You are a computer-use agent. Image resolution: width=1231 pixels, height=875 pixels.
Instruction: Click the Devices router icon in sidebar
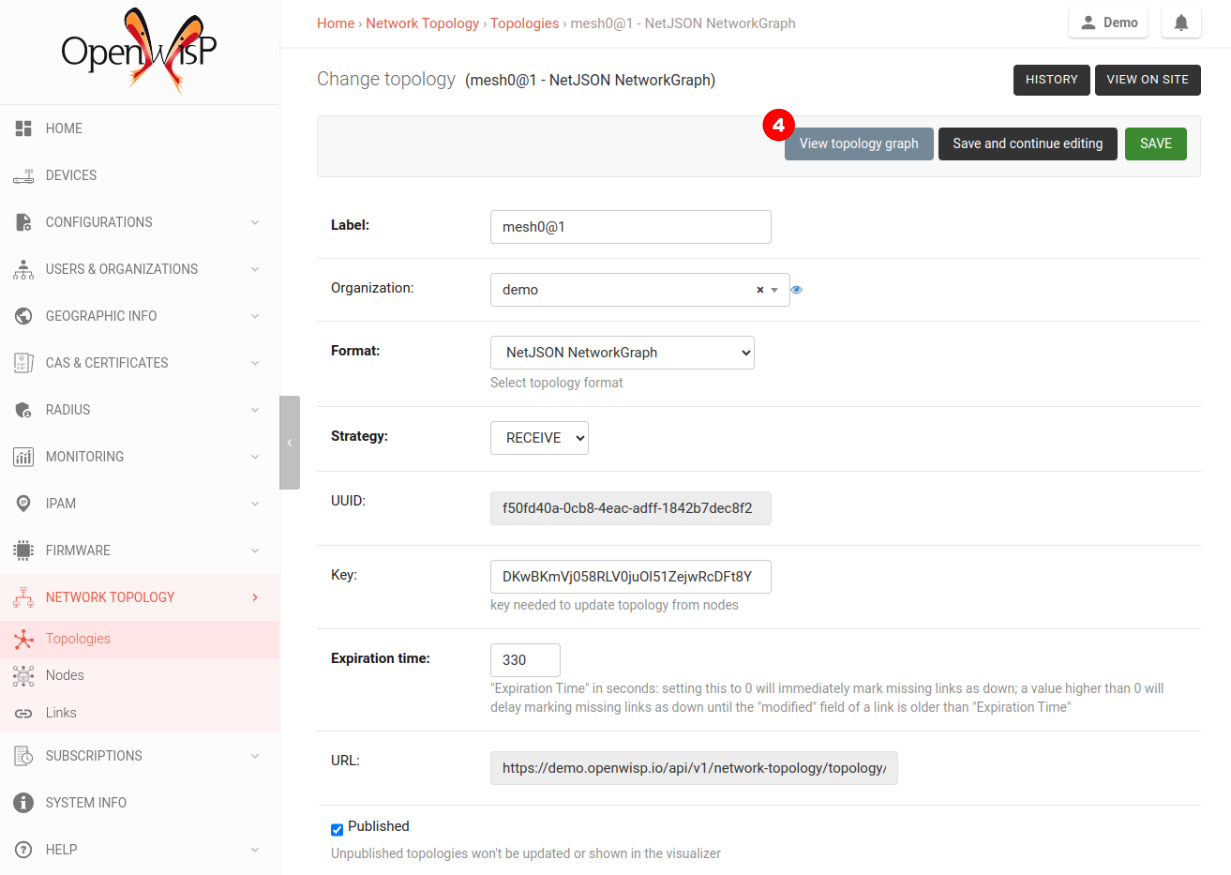pos(24,176)
